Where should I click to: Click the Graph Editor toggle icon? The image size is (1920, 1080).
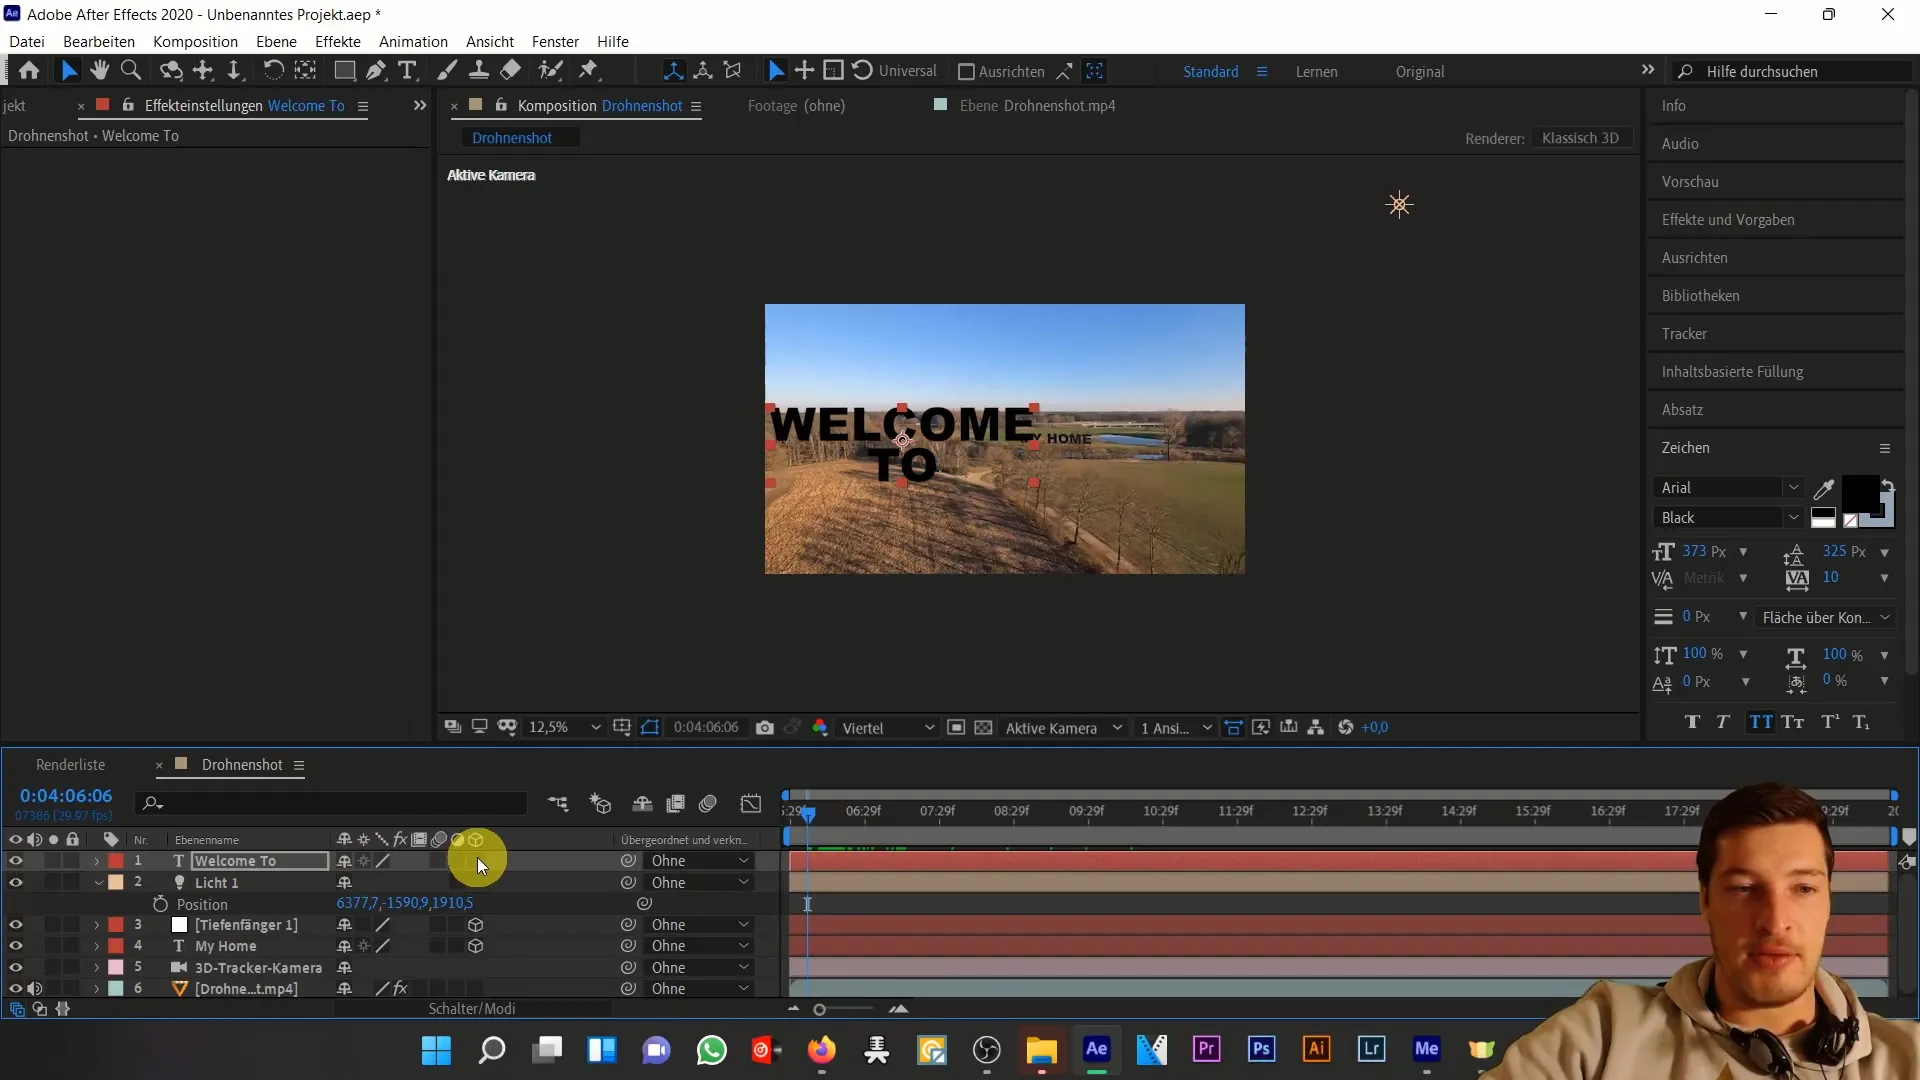pos(750,803)
